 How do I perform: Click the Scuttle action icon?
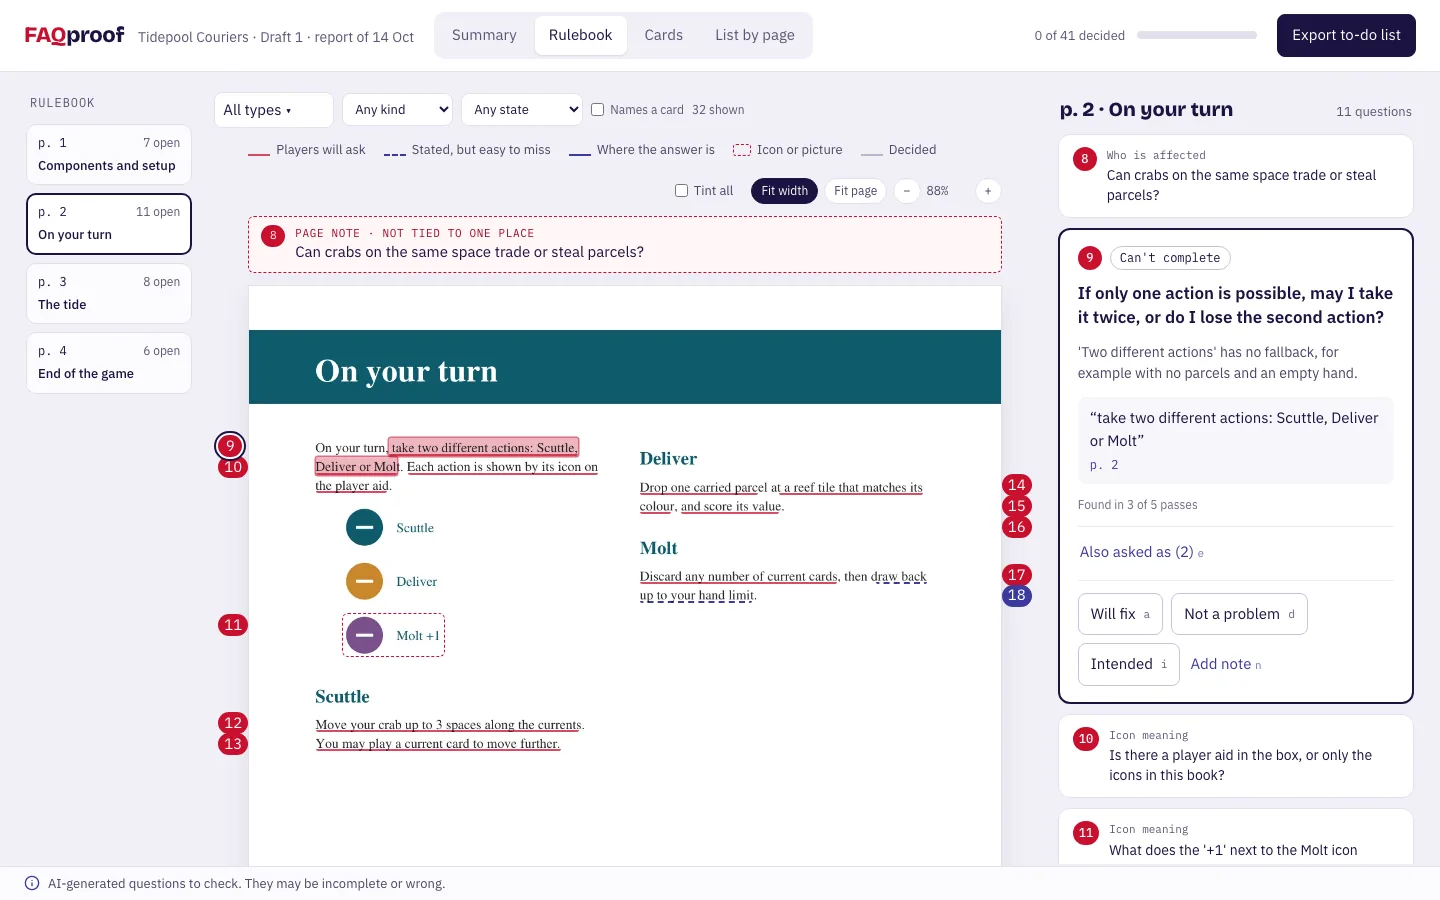[364, 527]
